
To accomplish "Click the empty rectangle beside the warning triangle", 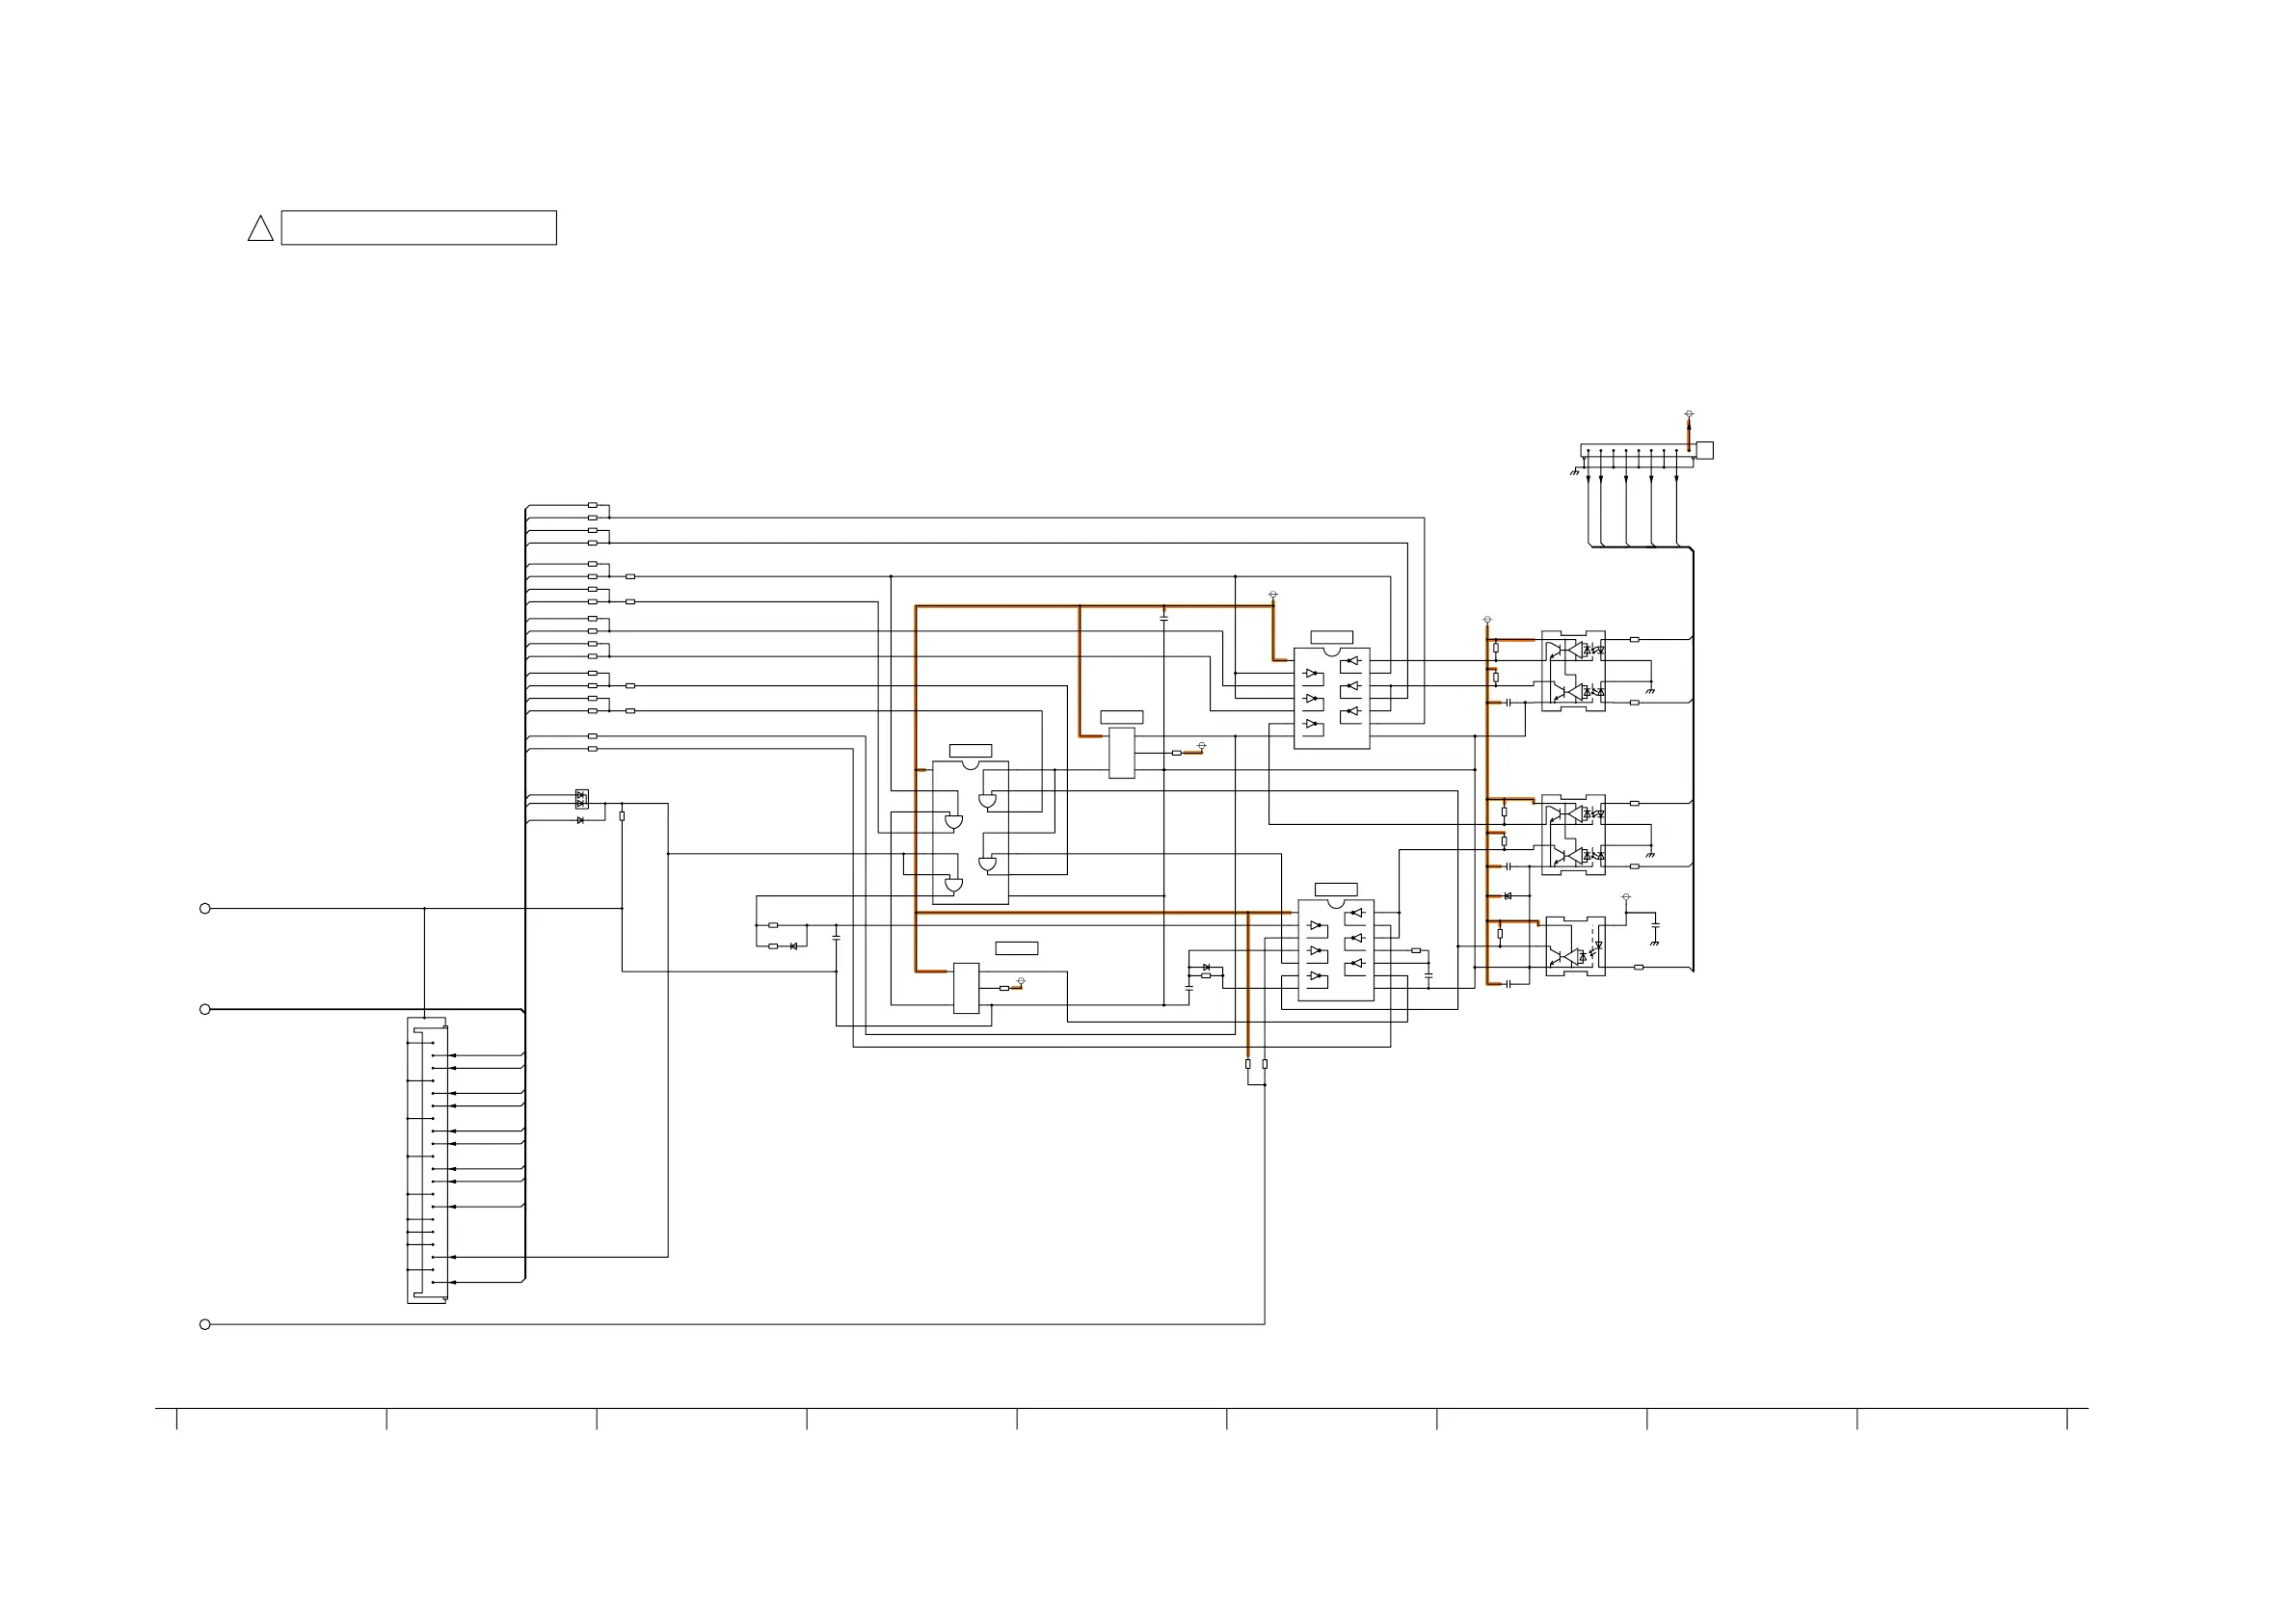I will (418, 228).
